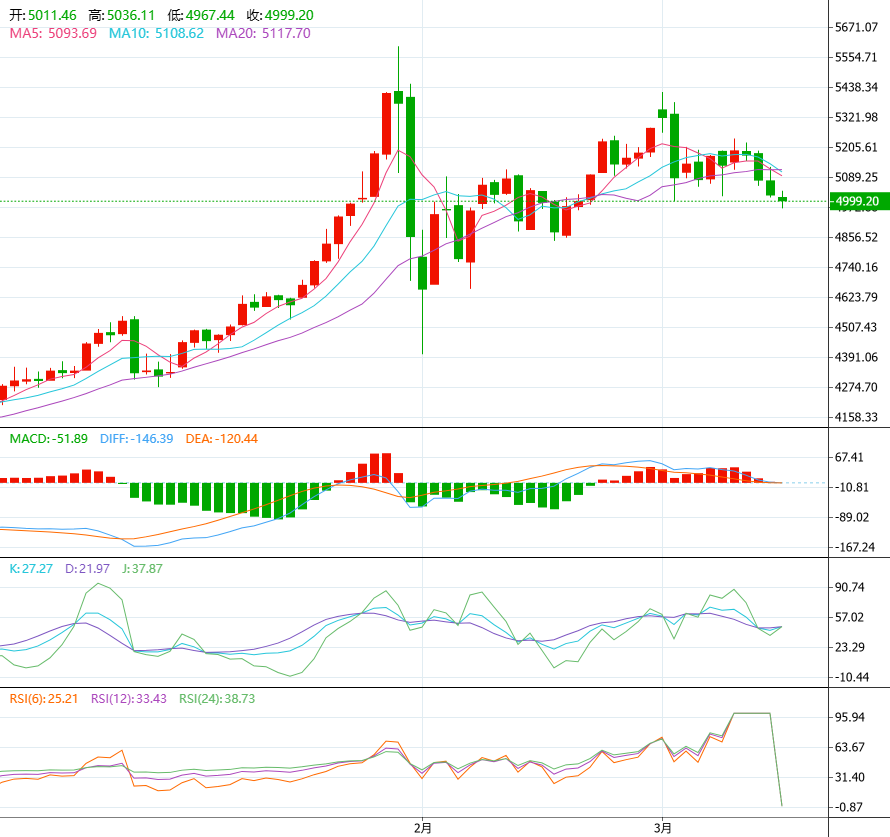Click the KDJ K value label

tap(29, 569)
